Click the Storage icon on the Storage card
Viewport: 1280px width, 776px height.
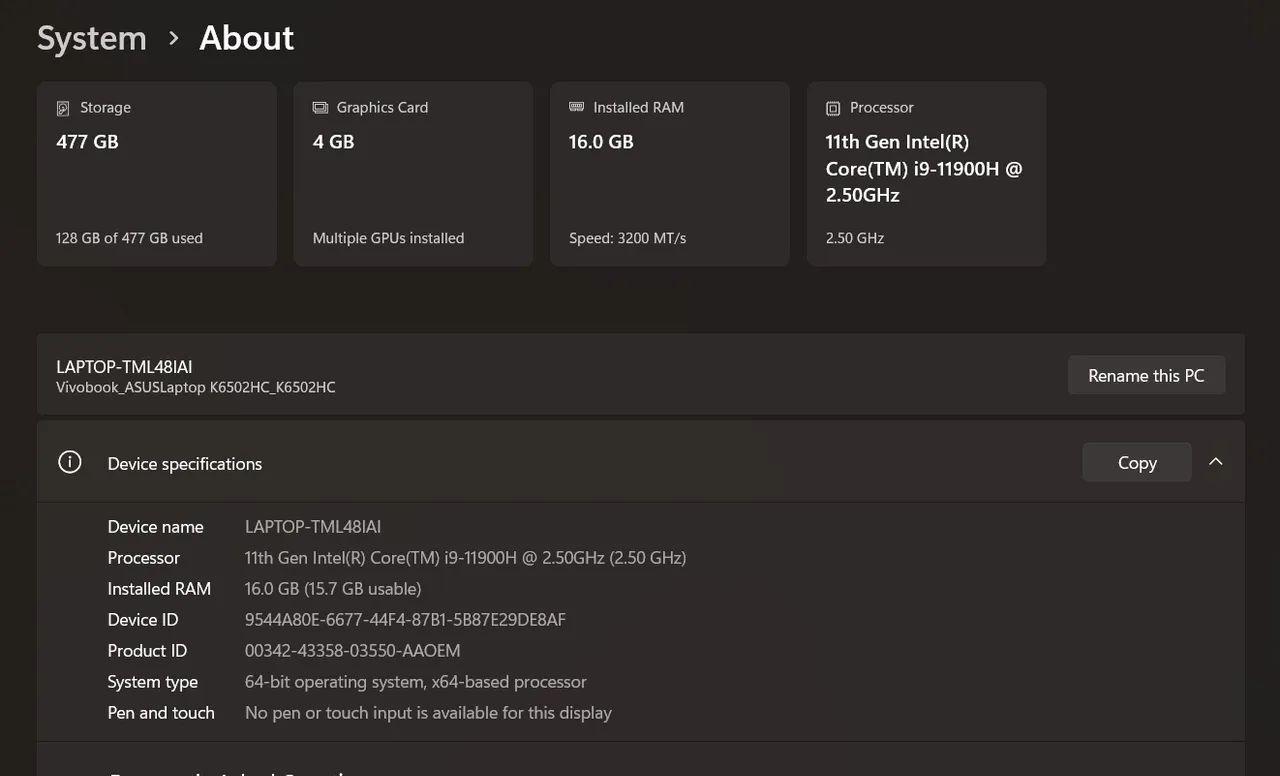pos(64,106)
